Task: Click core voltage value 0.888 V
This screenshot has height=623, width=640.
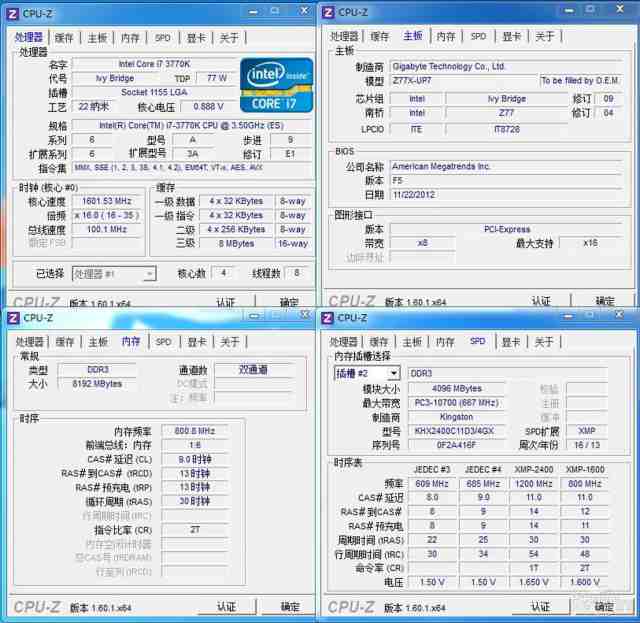Action: tap(208, 107)
